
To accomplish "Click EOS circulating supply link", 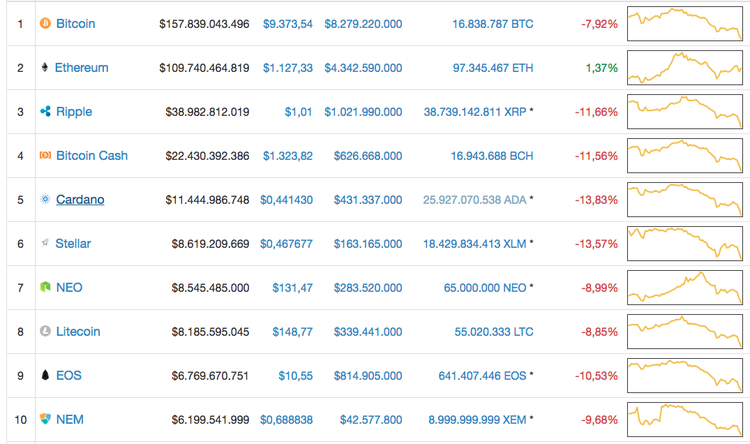I will 480,375.
